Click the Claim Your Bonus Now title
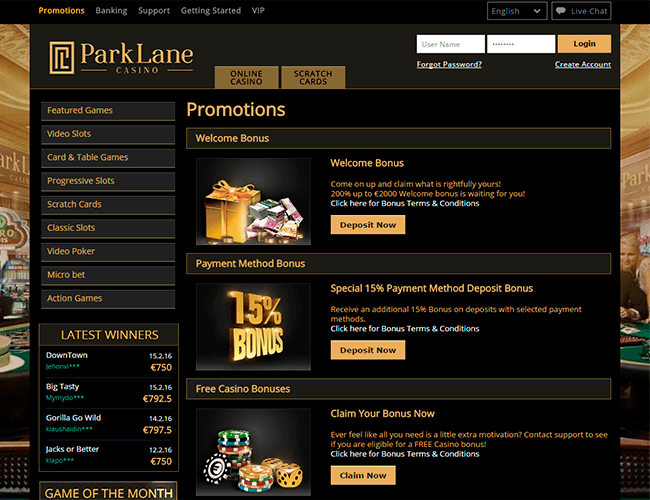The image size is (650, 500). click(382, 414)
